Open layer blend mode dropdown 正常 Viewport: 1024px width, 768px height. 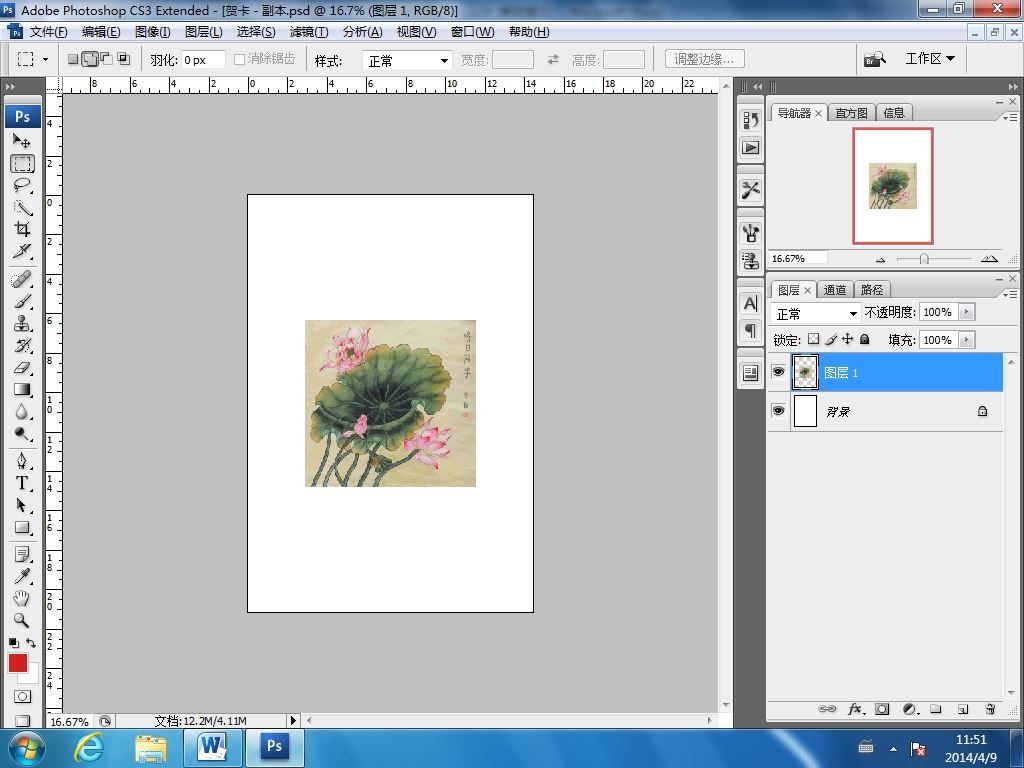tap(816, 313)
